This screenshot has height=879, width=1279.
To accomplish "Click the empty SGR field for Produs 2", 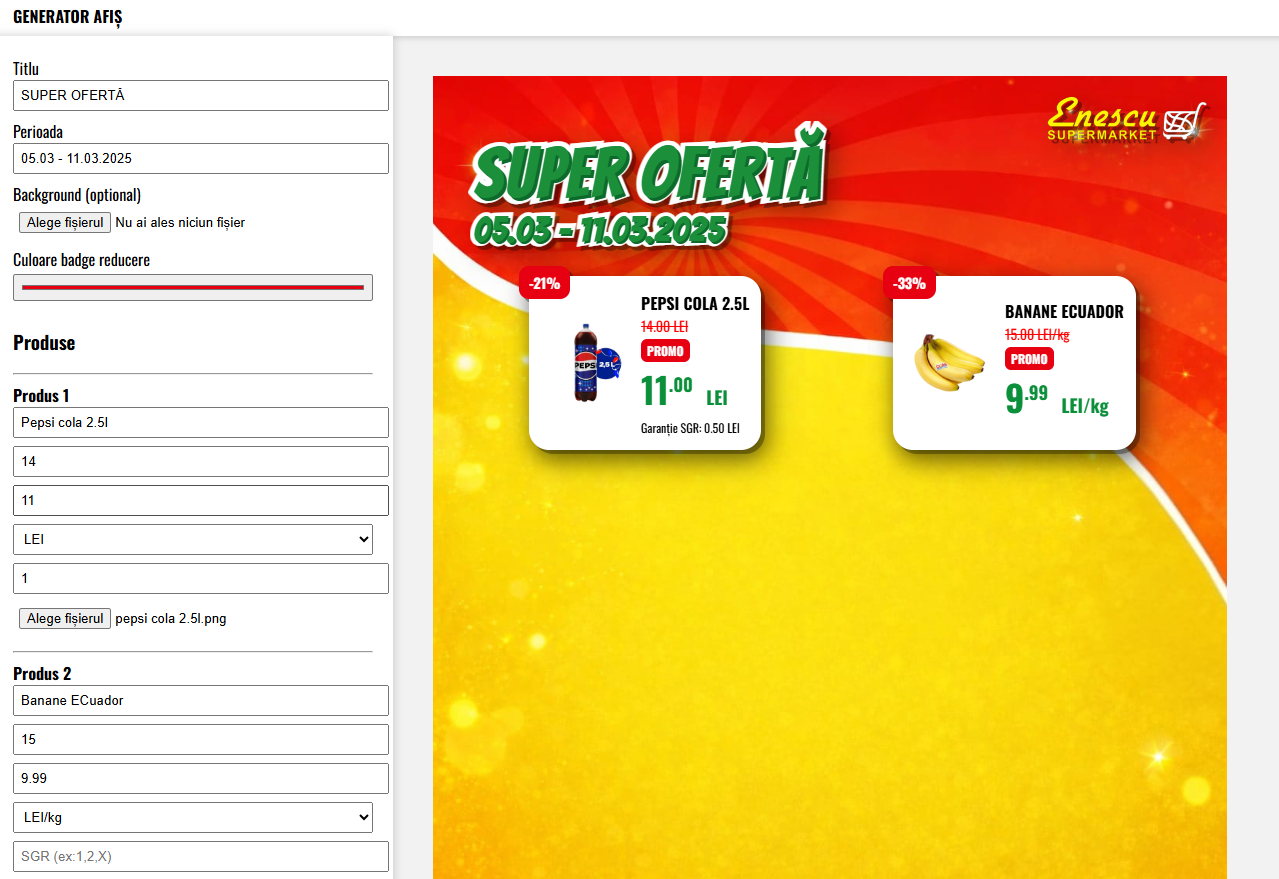I will click(x=200, y=857).
